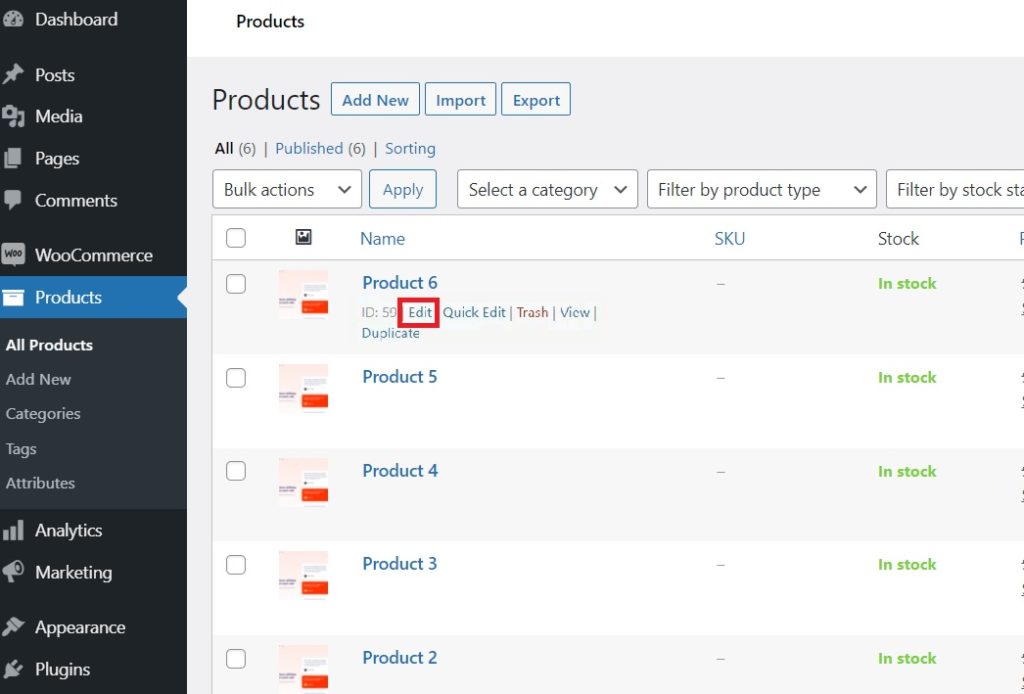This screenshot has width=1024, height=694.
Task: Open the Sorting view link
Action: 410,148
